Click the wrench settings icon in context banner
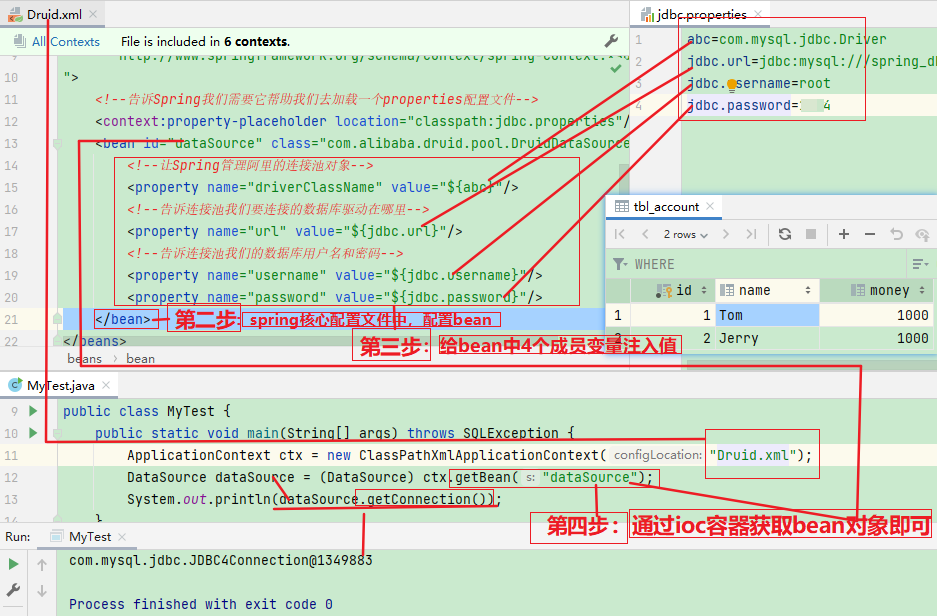 611,41
